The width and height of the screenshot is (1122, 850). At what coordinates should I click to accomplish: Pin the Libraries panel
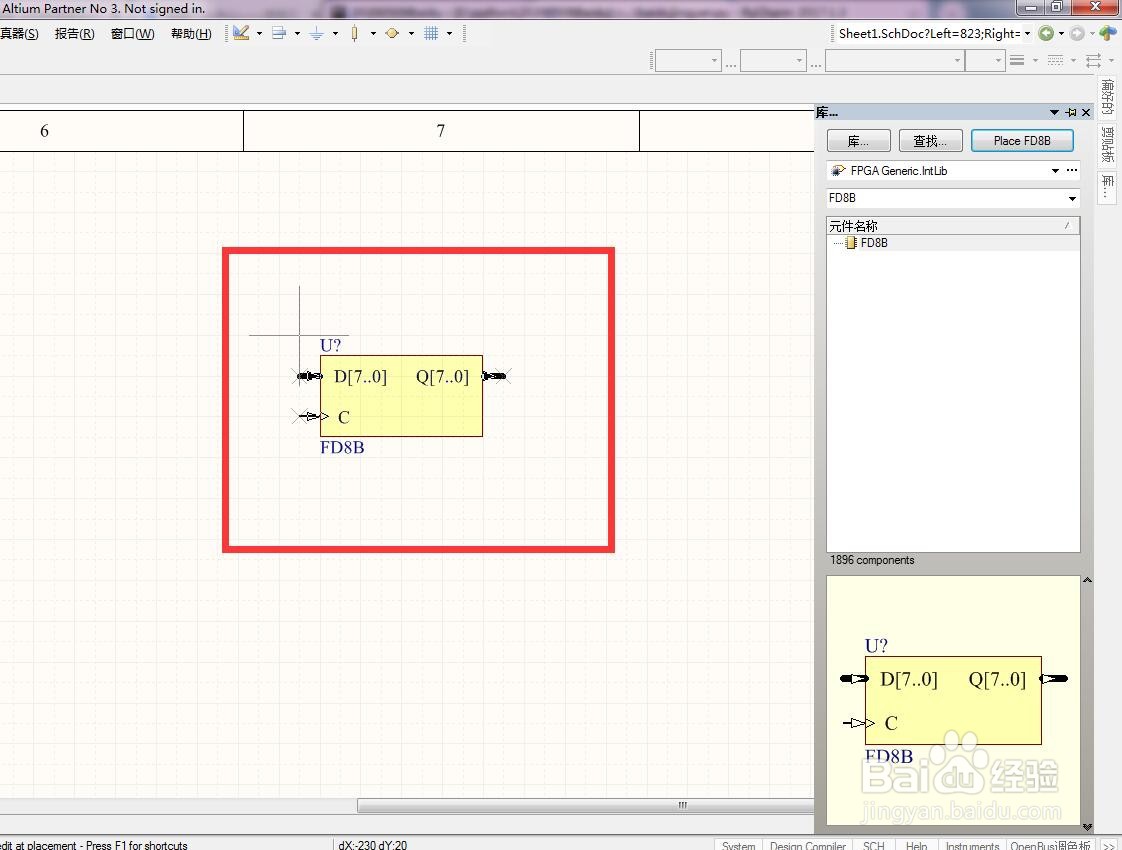(1070, 112)
